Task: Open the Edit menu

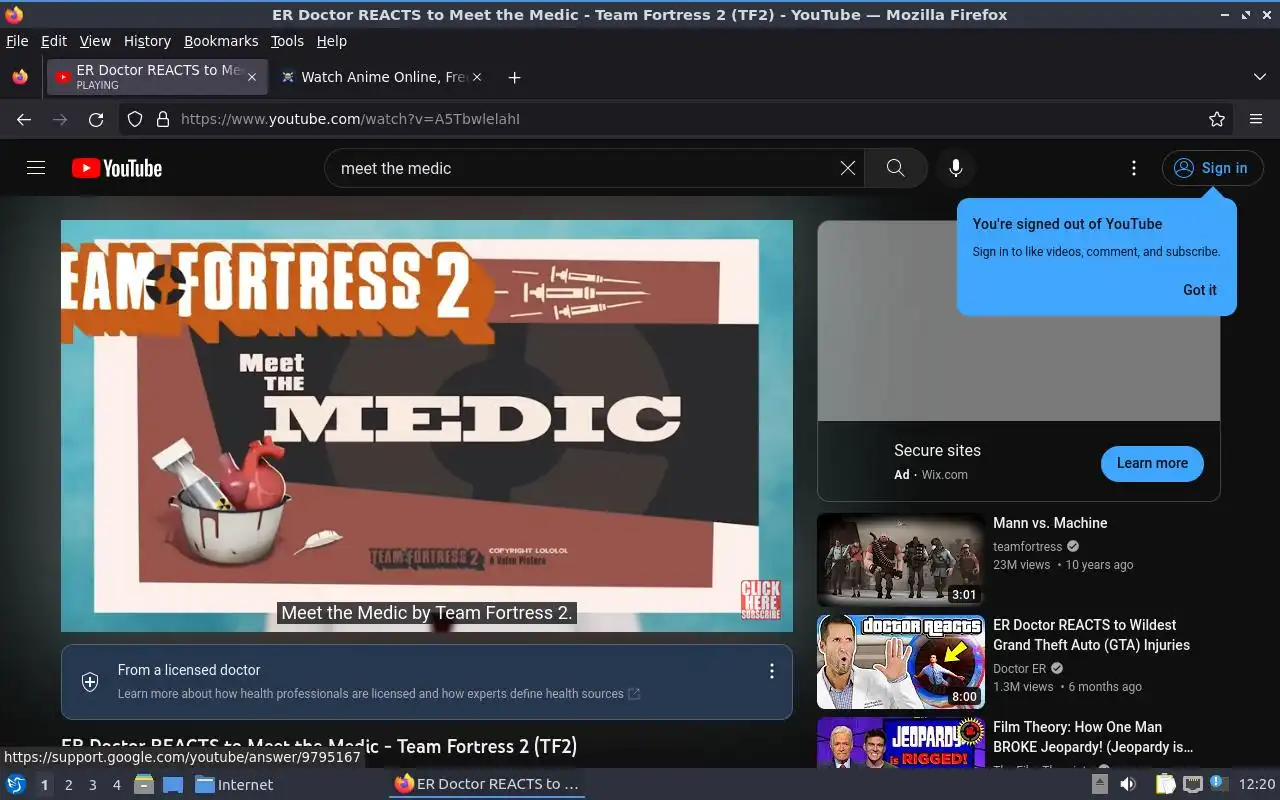Action: (x=54, y=41)
